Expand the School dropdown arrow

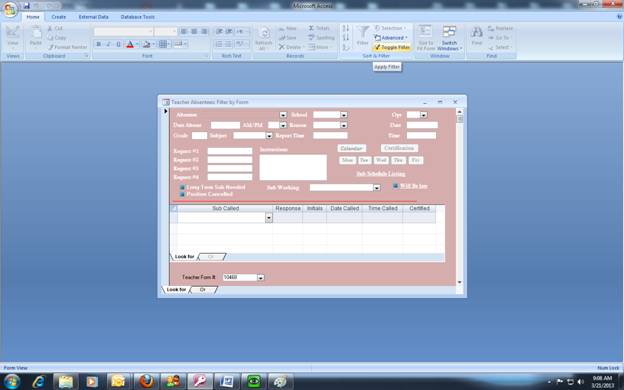344,115
